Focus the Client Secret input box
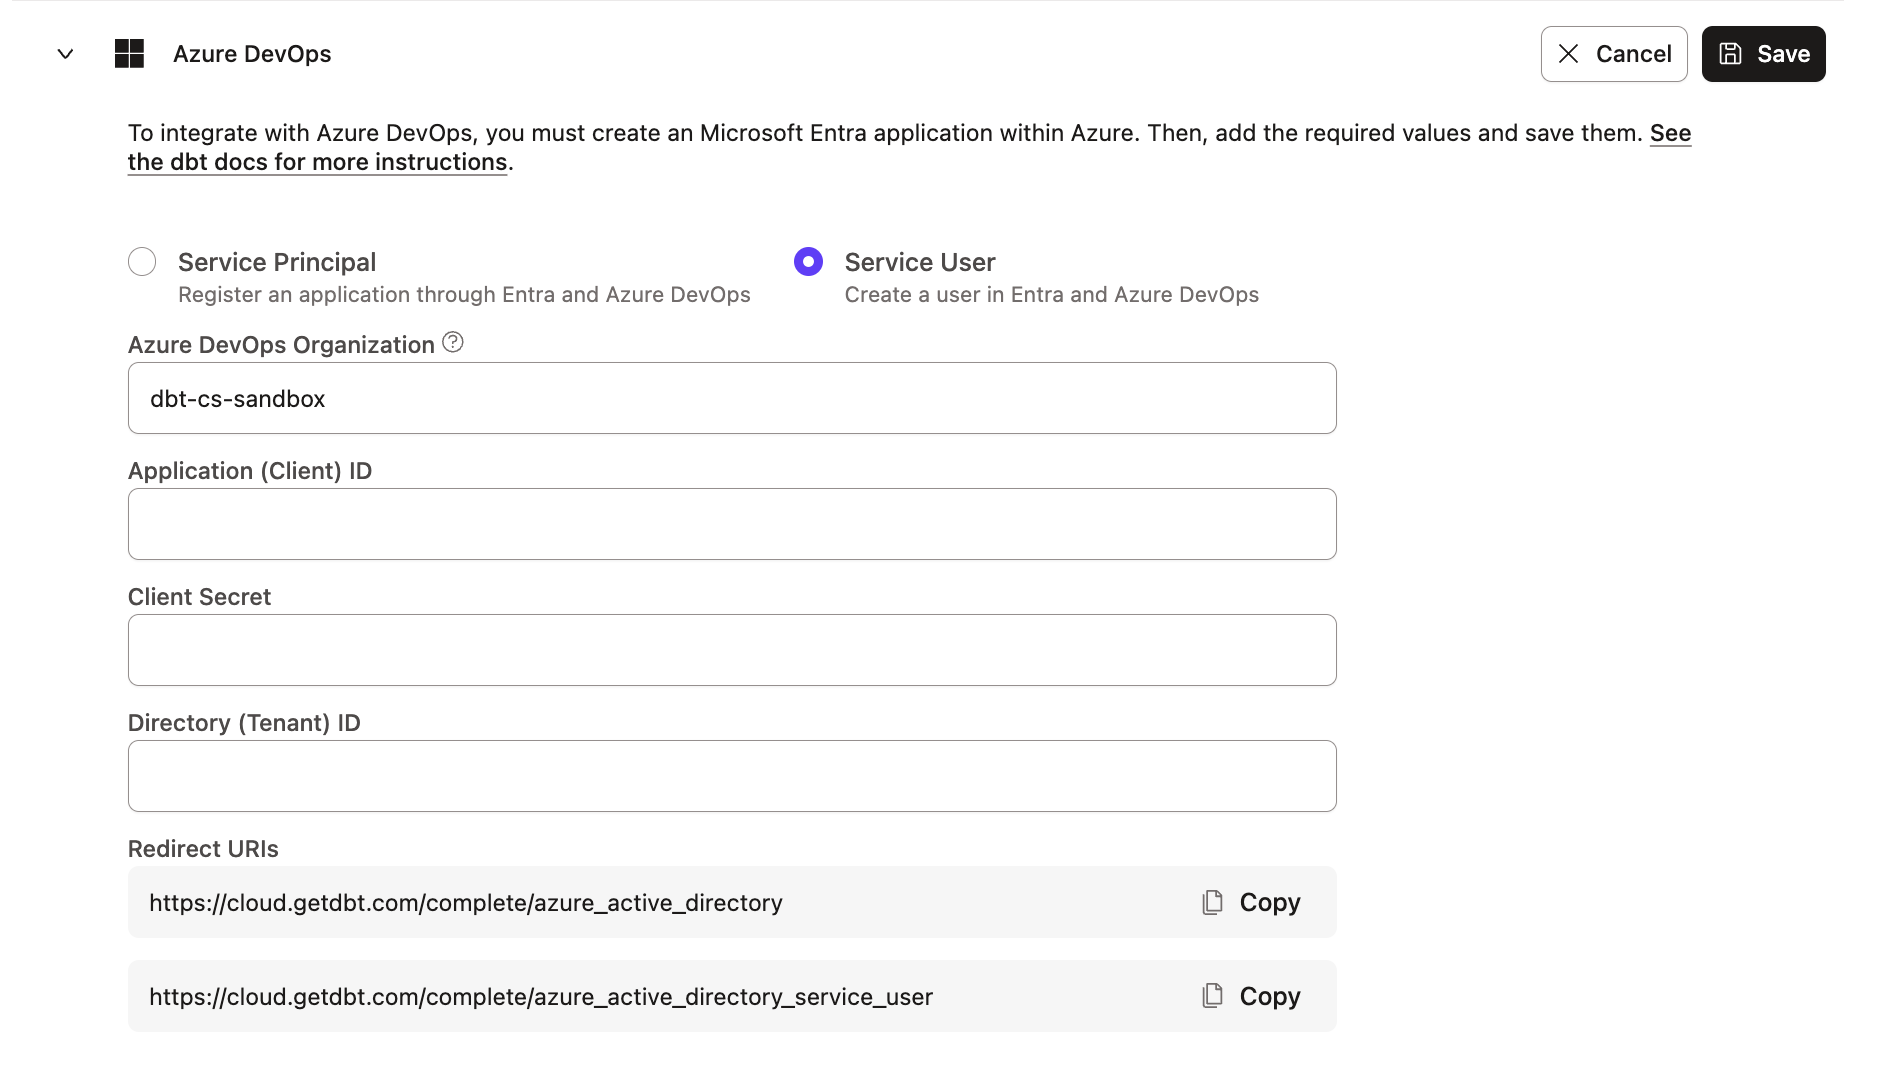1886x1072 pixels. point(732,650)
